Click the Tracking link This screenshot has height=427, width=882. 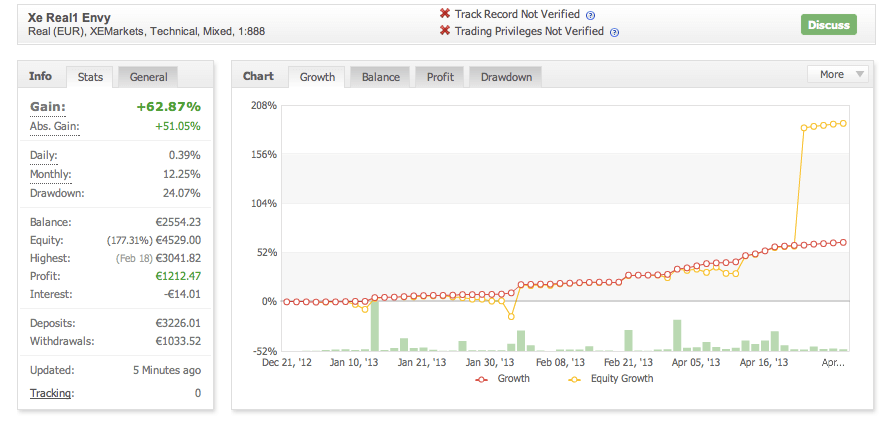[50, 393]
